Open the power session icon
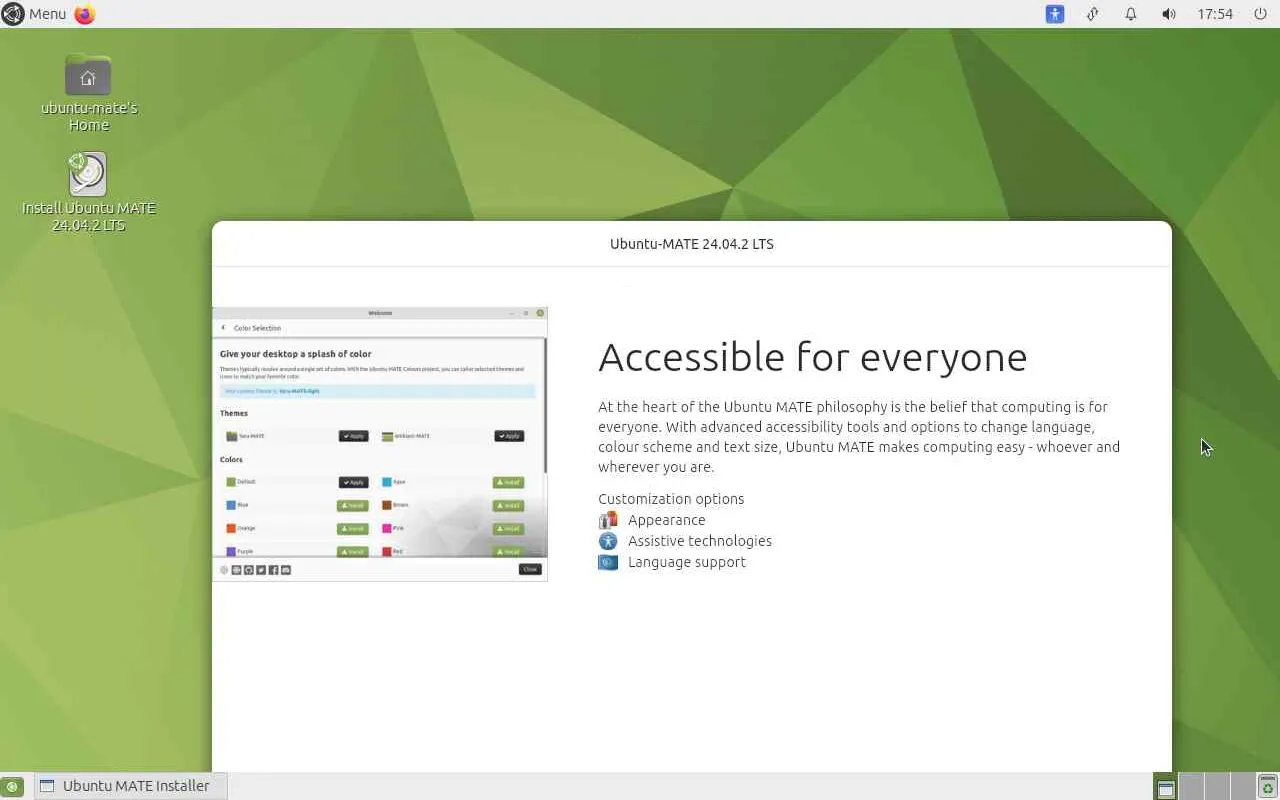This screenshot has width=1280, height=800. click(1260, 14)
